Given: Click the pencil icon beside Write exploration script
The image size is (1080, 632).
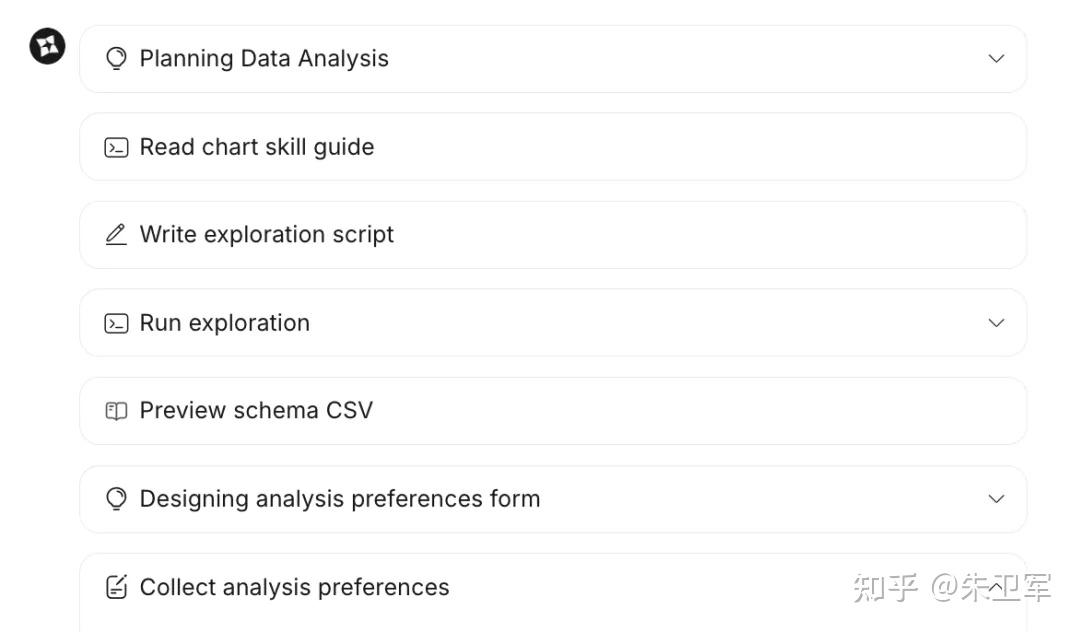Looking at the screenshot, I should [x=116, y=235].
